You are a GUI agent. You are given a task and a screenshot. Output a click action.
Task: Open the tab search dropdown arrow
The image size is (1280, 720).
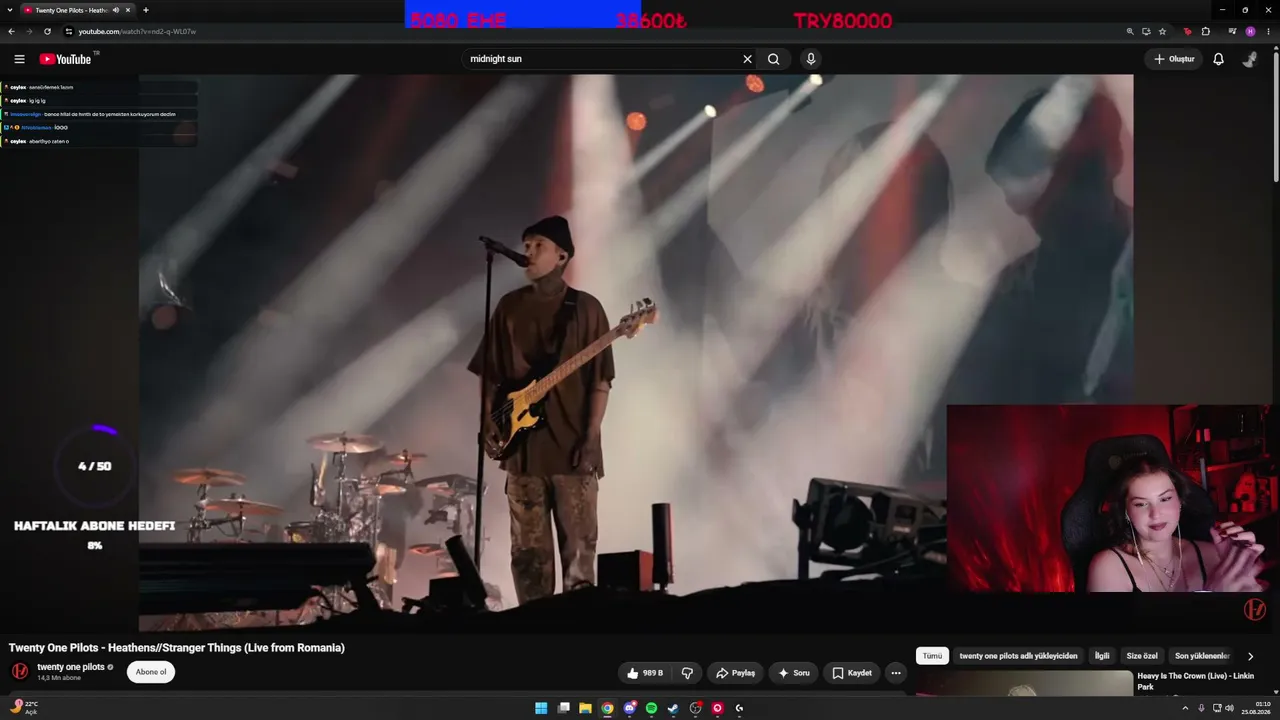(11, 10)
